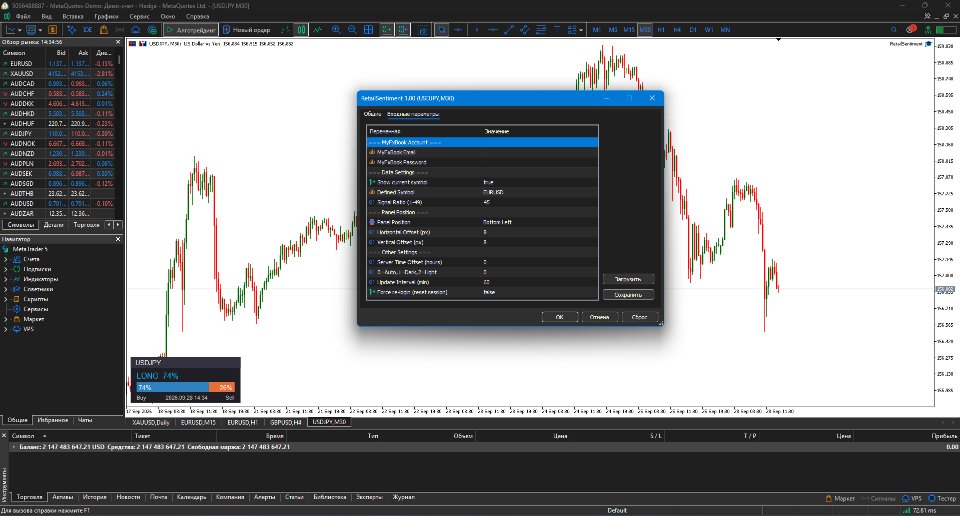The width and height of the screenshot is (960, 516).
Task: Expand the Подписки node in Navigator
Action: [x=6, y=269]
